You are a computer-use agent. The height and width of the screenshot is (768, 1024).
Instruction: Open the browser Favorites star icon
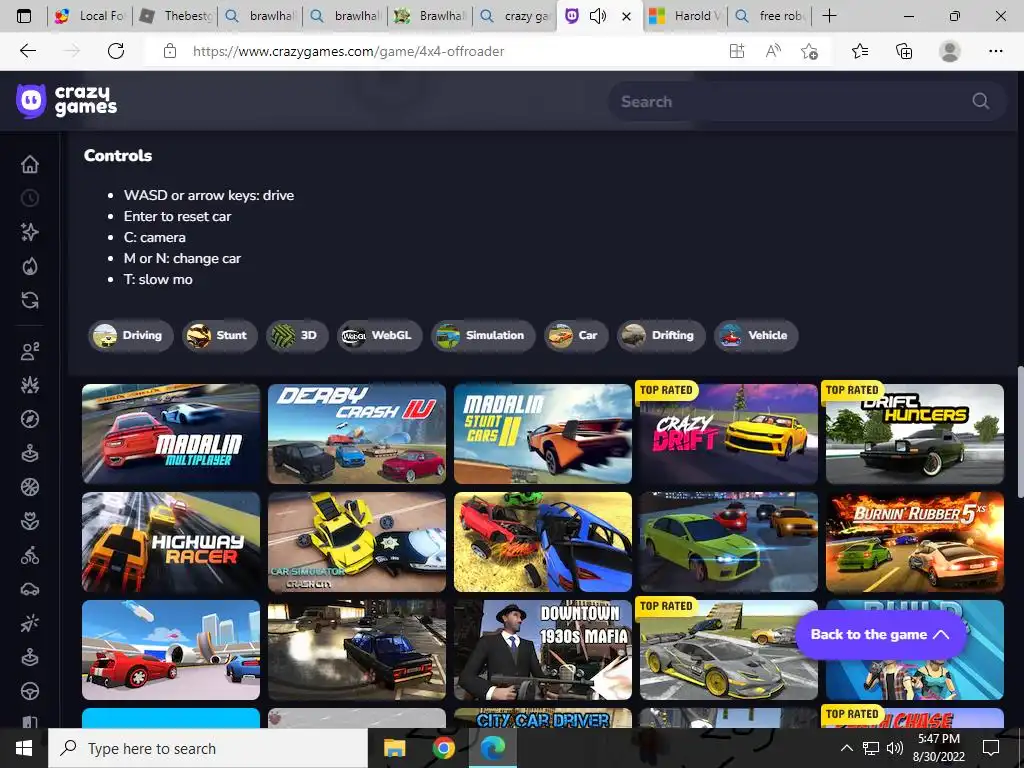(x=860, y=51)
